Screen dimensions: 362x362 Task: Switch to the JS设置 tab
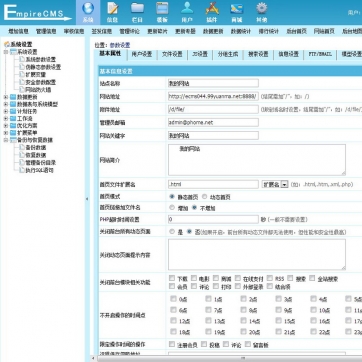point(200,54)
